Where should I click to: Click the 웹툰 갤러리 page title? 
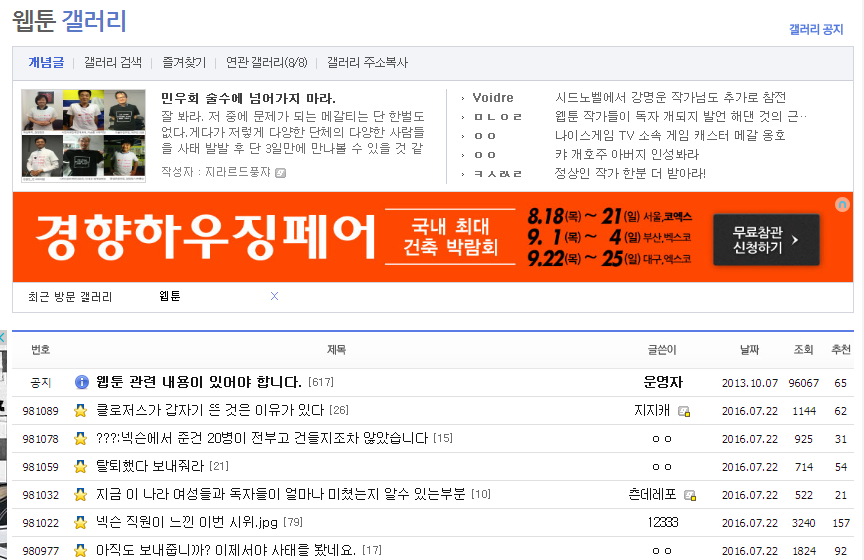(x=69, y=20)
